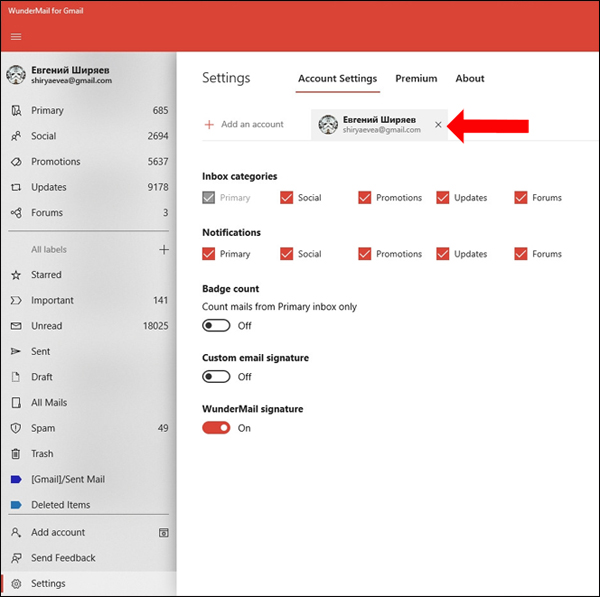Click the Social people icon in sidebar
Viewport: 600px width, 597px height.
click(16, 136)
